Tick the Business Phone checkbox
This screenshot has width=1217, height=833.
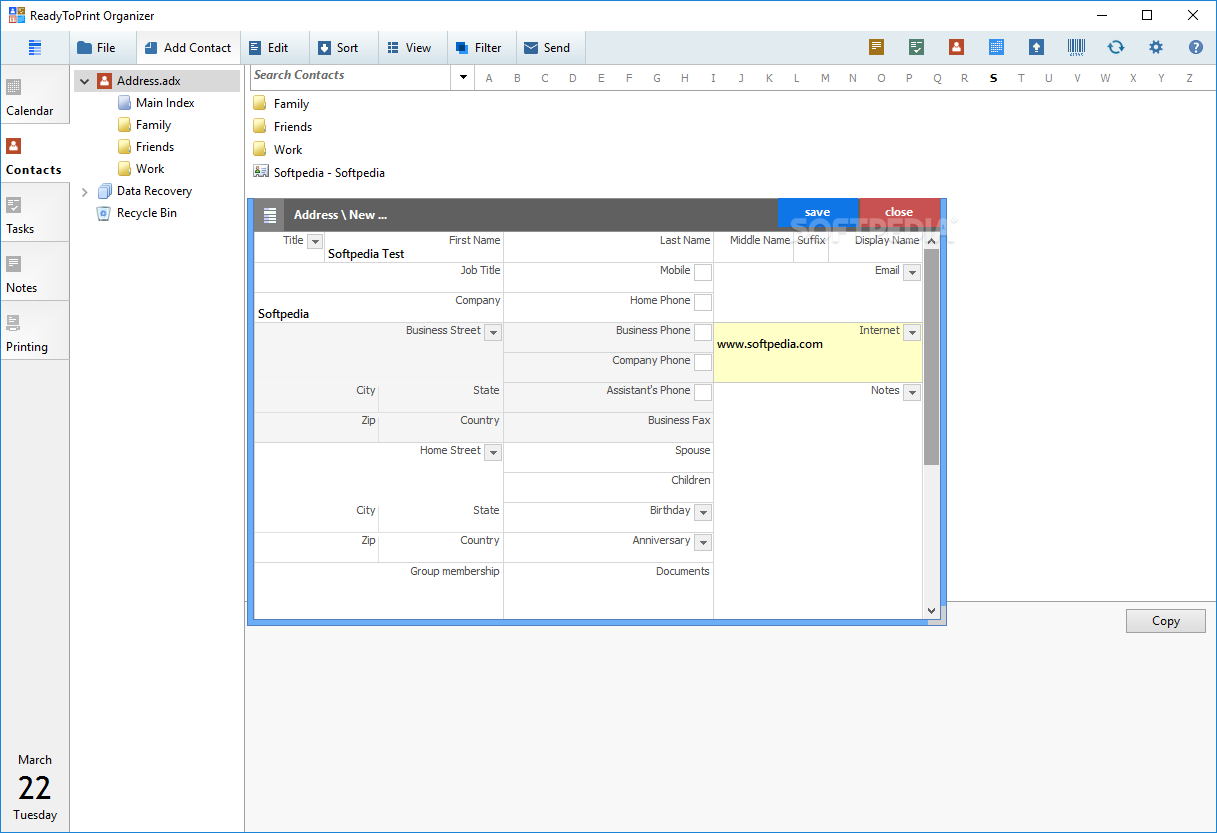pos(703,332)
